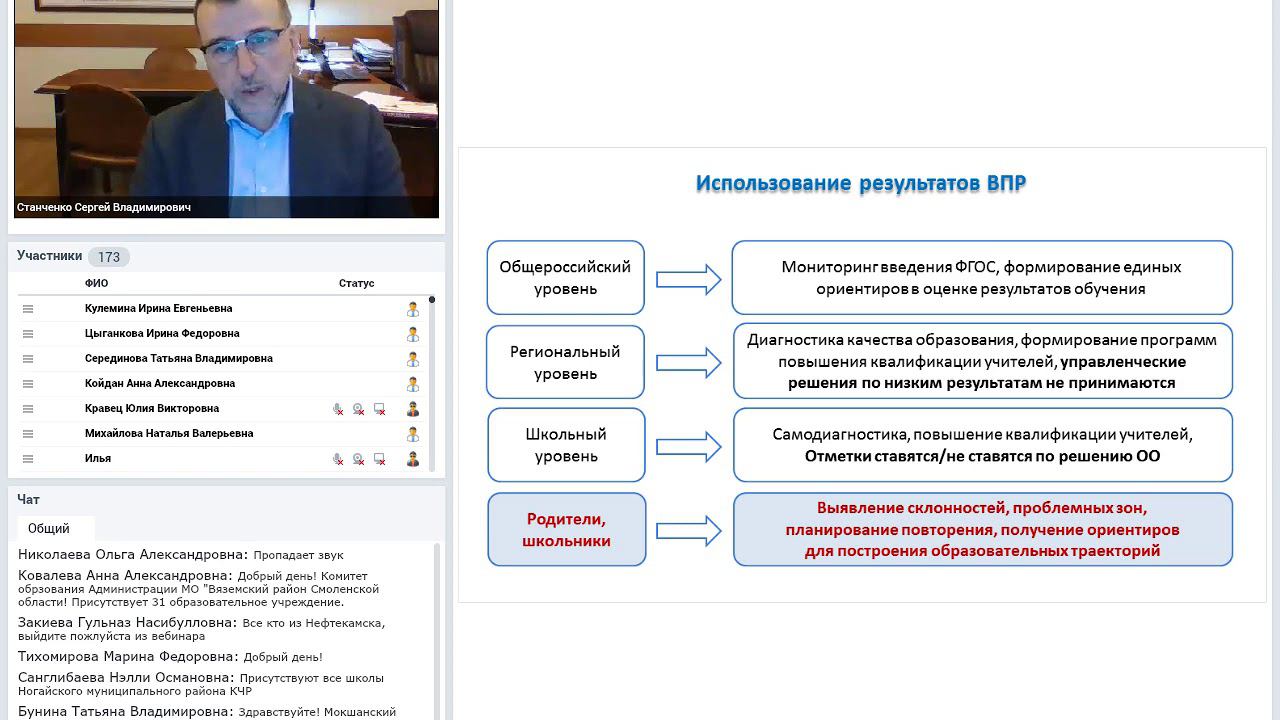Click user role icon for Цыганкова Ирина Федоровна
The width and height of the screenshot is (1280, 720).
412,334
